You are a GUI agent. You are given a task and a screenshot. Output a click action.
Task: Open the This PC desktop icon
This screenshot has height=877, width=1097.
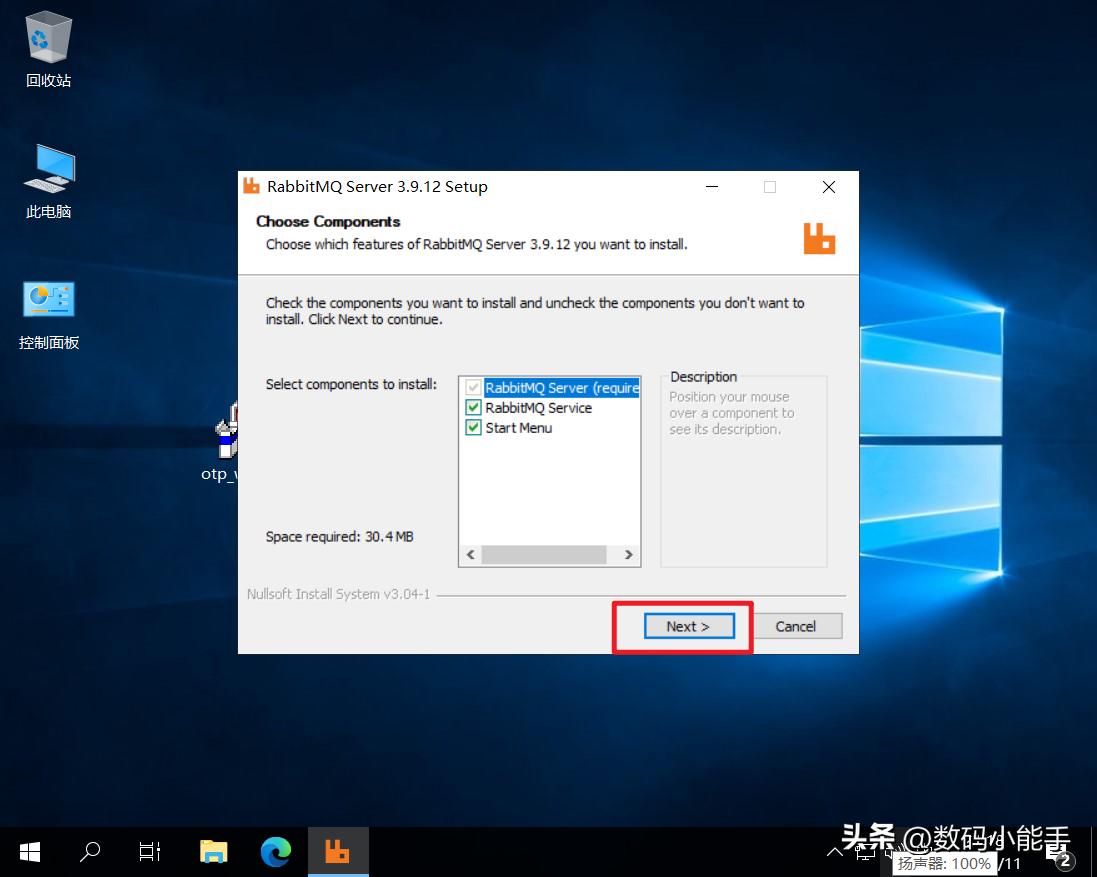tap(48, 171)
